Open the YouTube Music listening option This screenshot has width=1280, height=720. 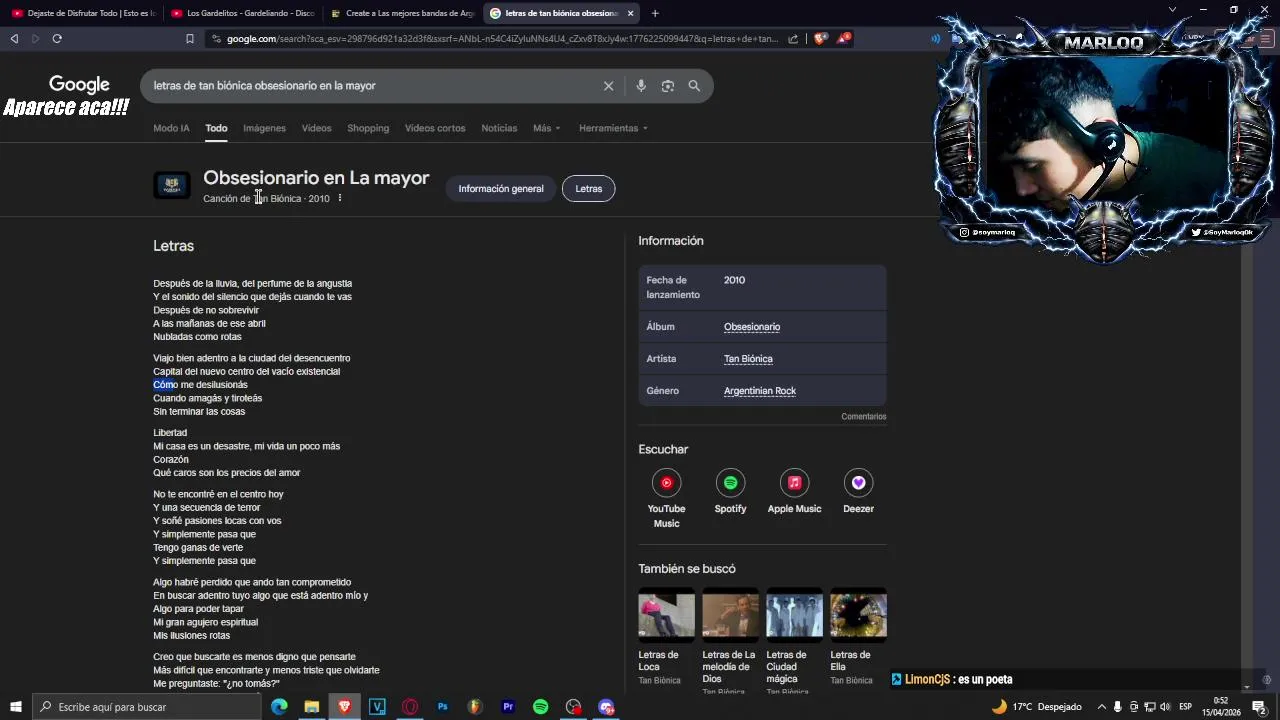[x=666, y=483]
